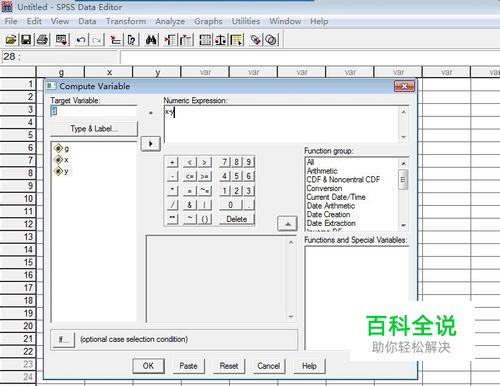This screenshot has width=500, height=386.
Task: Click the y column header in data grid
Action: point(157,72)
